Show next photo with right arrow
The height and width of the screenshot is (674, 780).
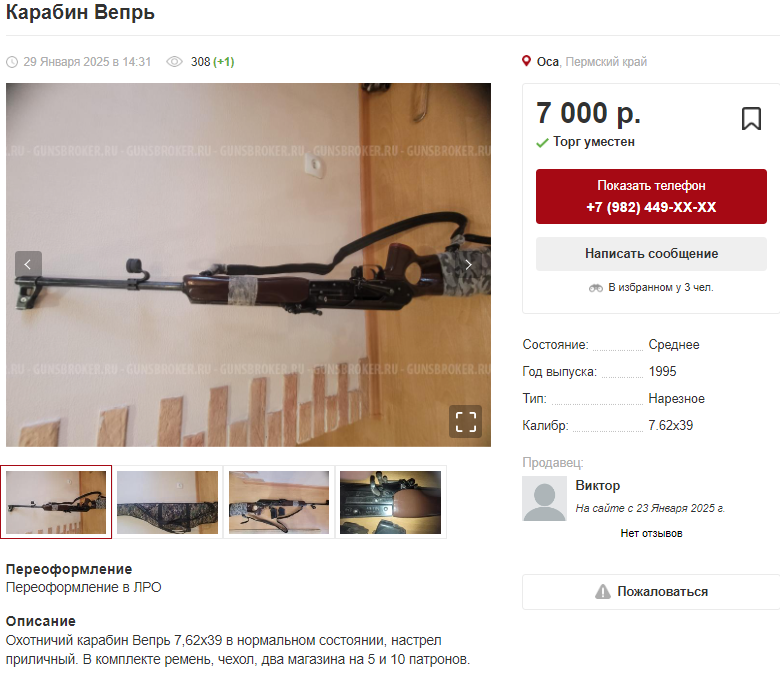[x=468, y=265]
